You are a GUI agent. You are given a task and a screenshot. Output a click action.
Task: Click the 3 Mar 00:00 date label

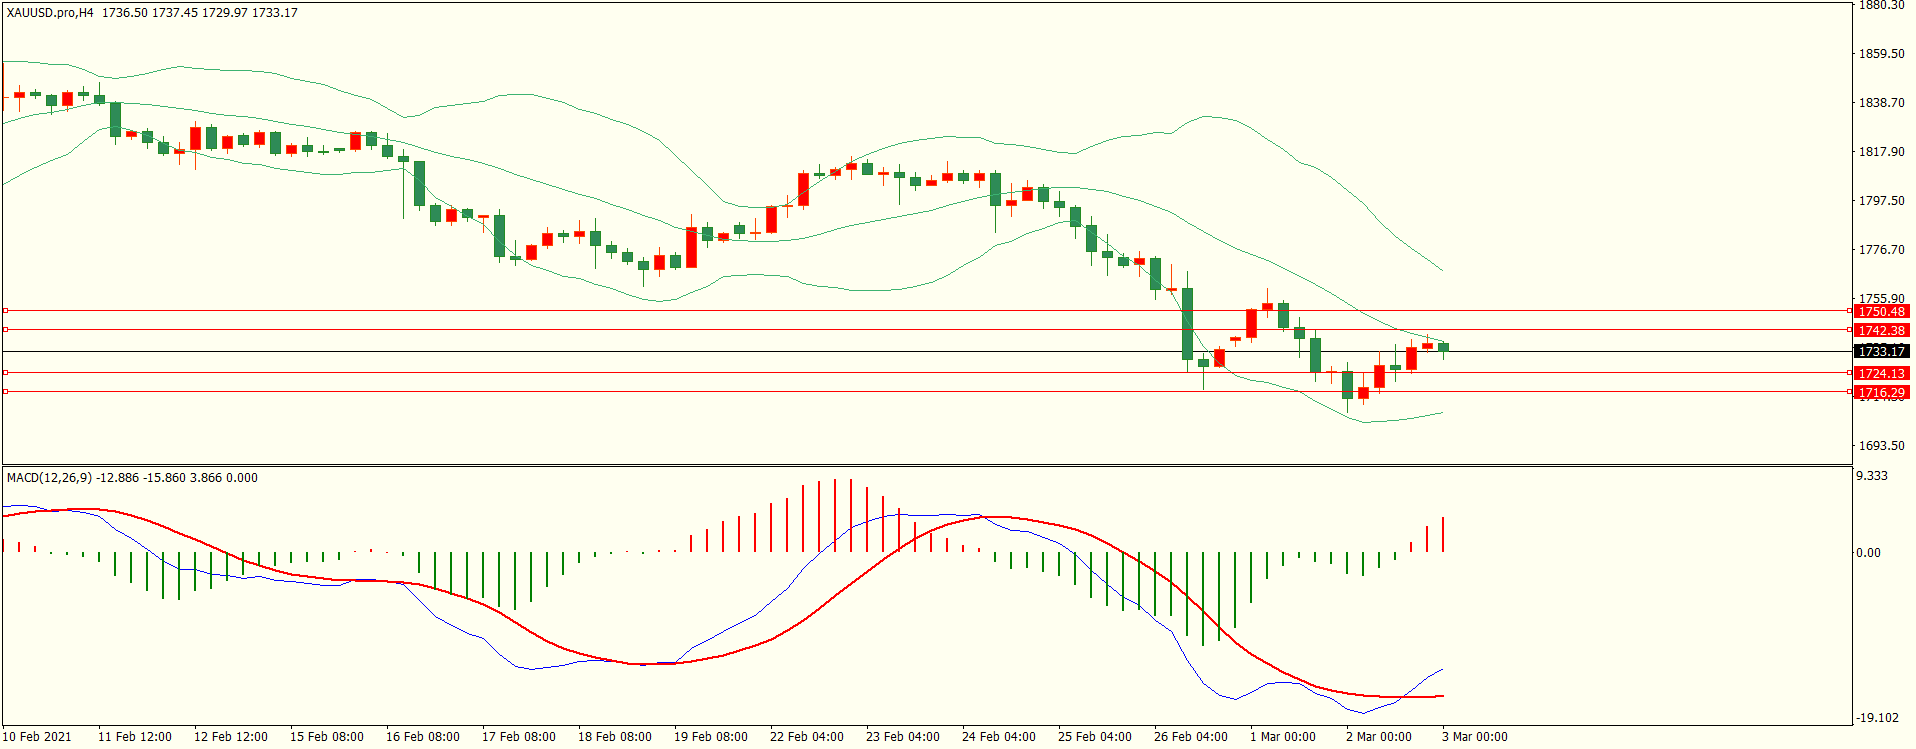click(1474, 737)
